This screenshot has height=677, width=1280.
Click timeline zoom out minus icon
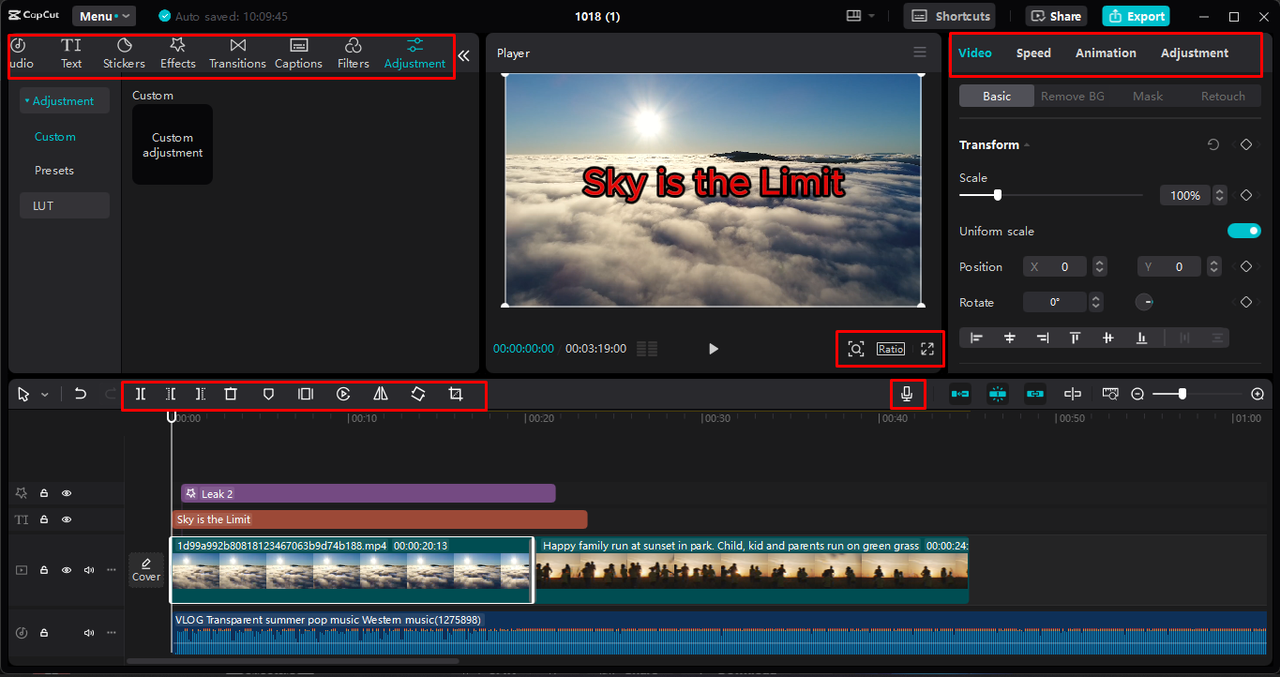pos(1137,394)
